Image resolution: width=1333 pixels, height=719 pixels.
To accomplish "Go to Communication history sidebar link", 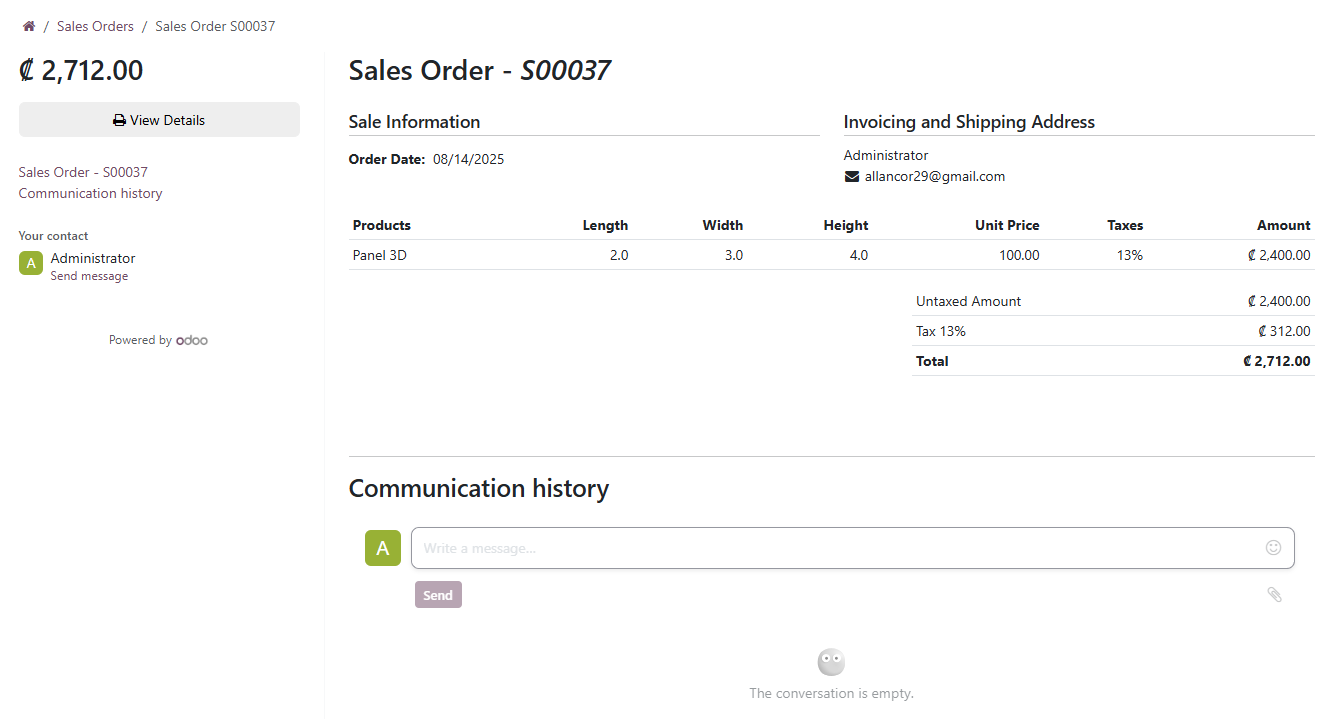I will click(x=90, y=193).
